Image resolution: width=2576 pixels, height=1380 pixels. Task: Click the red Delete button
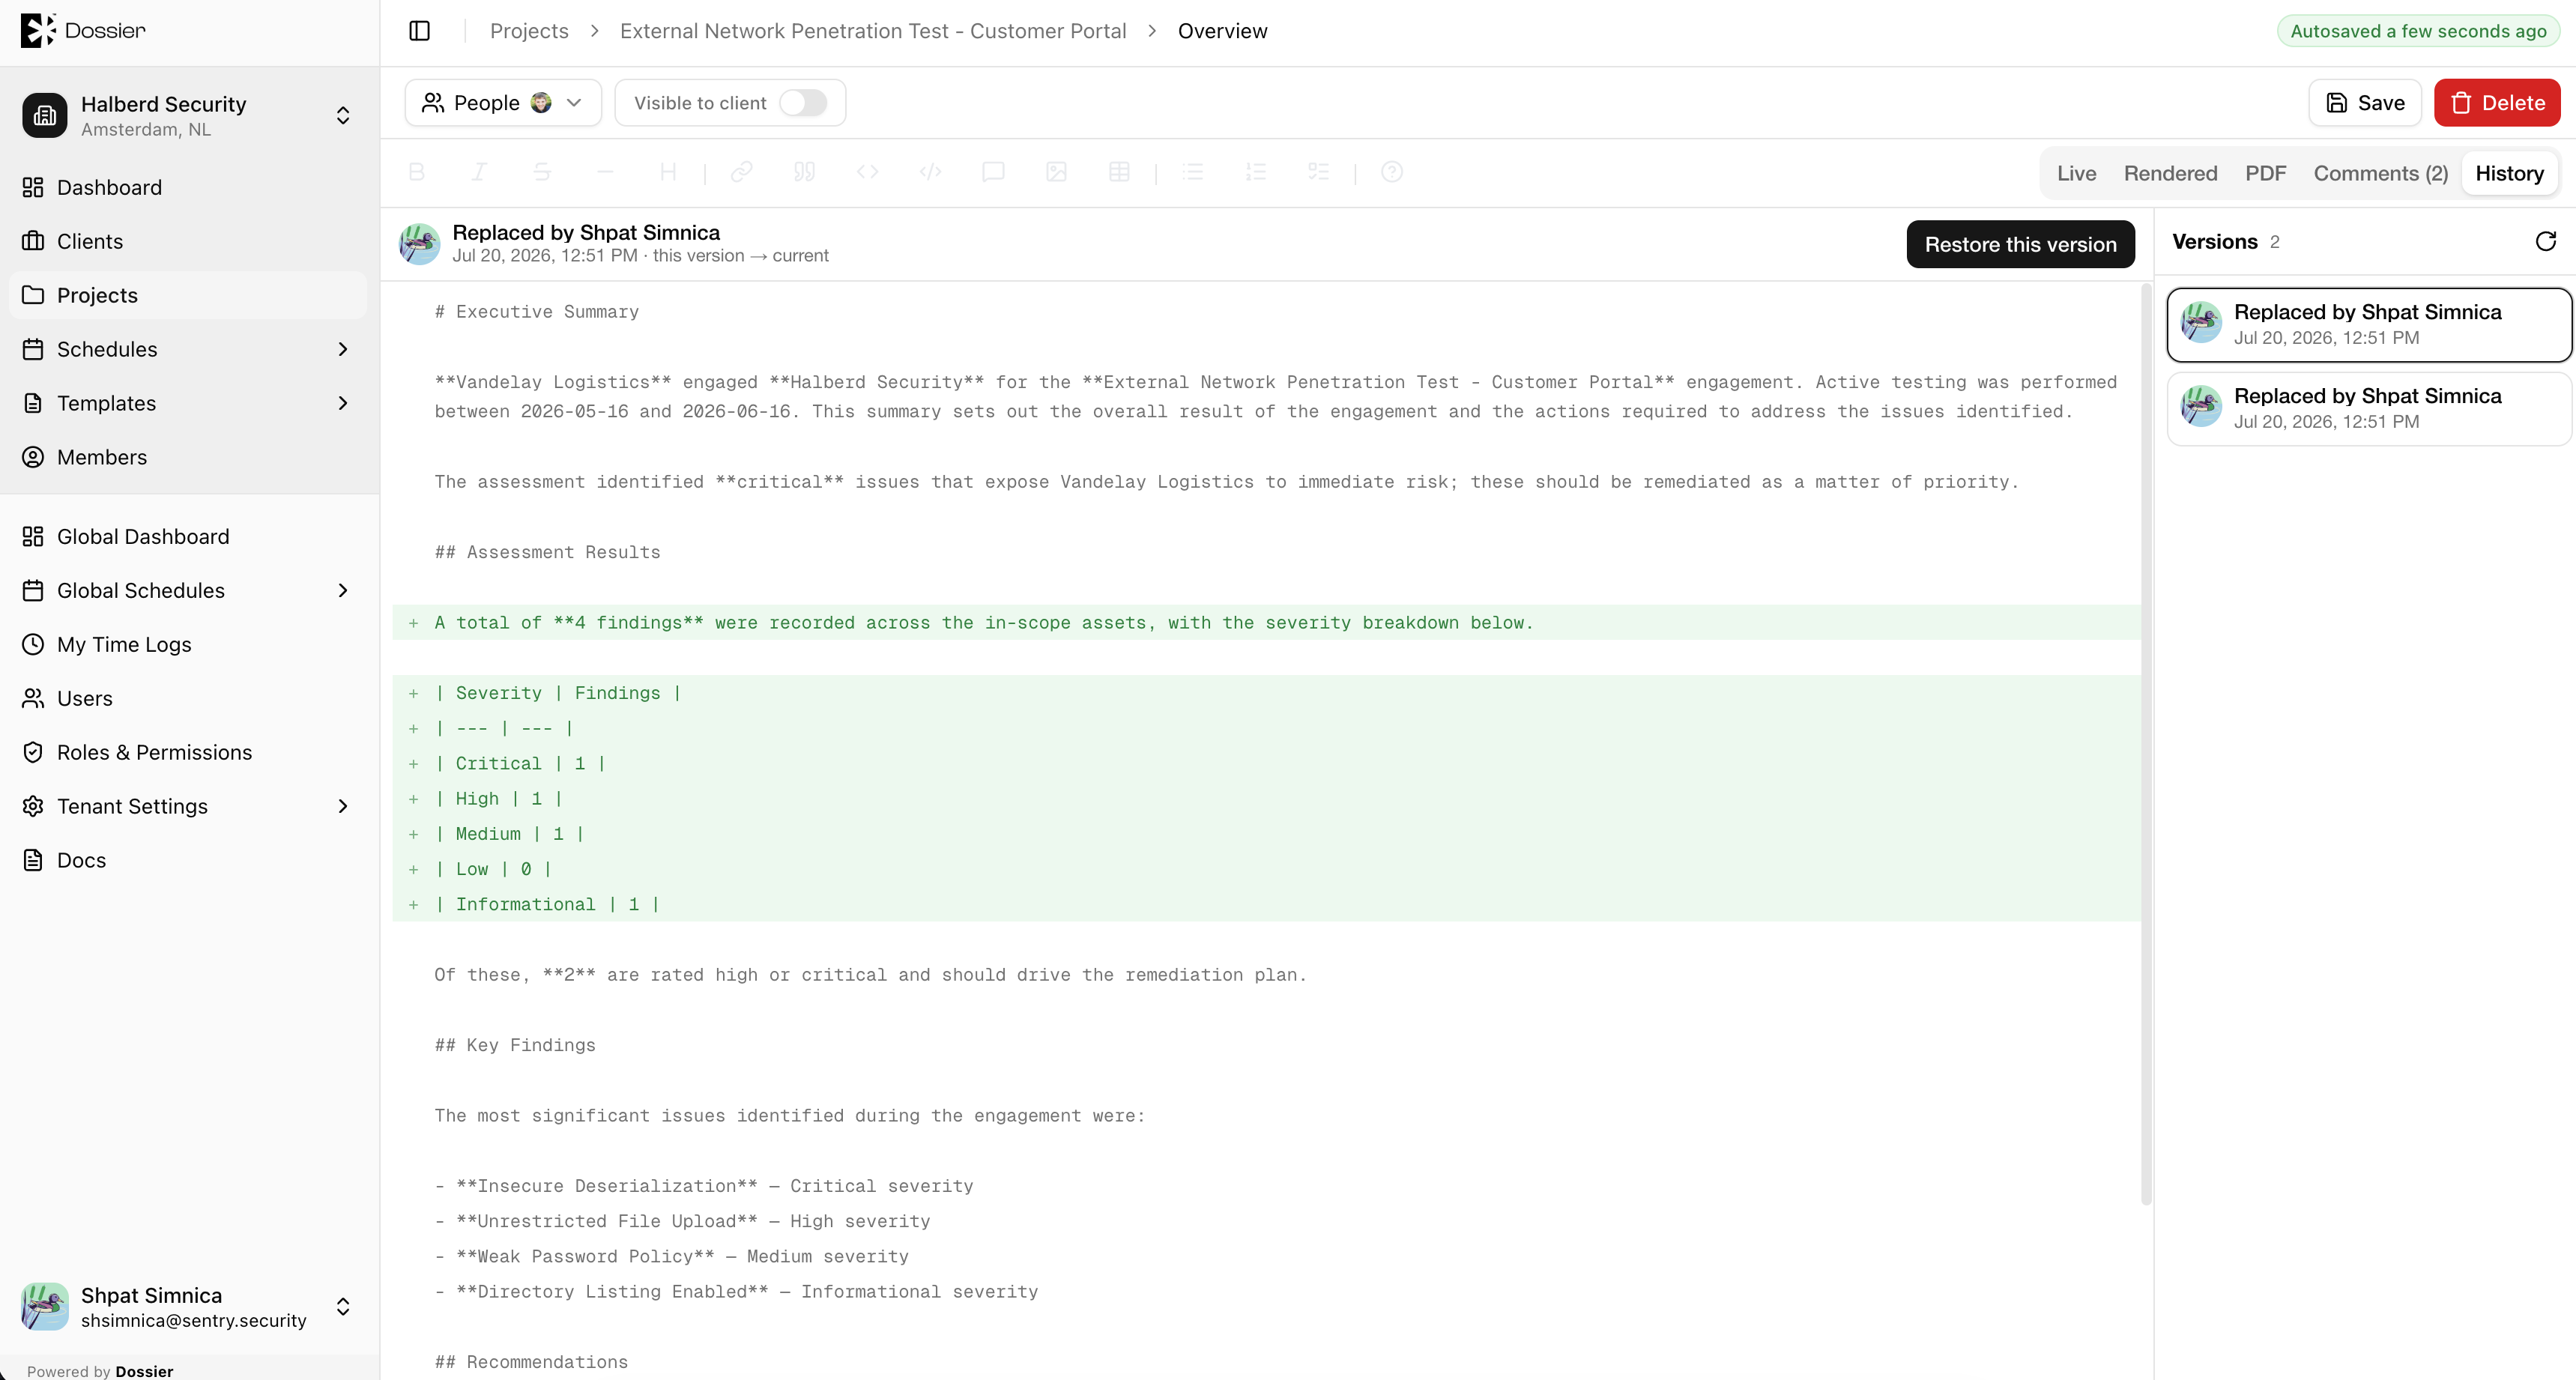tap(2498, 103)
